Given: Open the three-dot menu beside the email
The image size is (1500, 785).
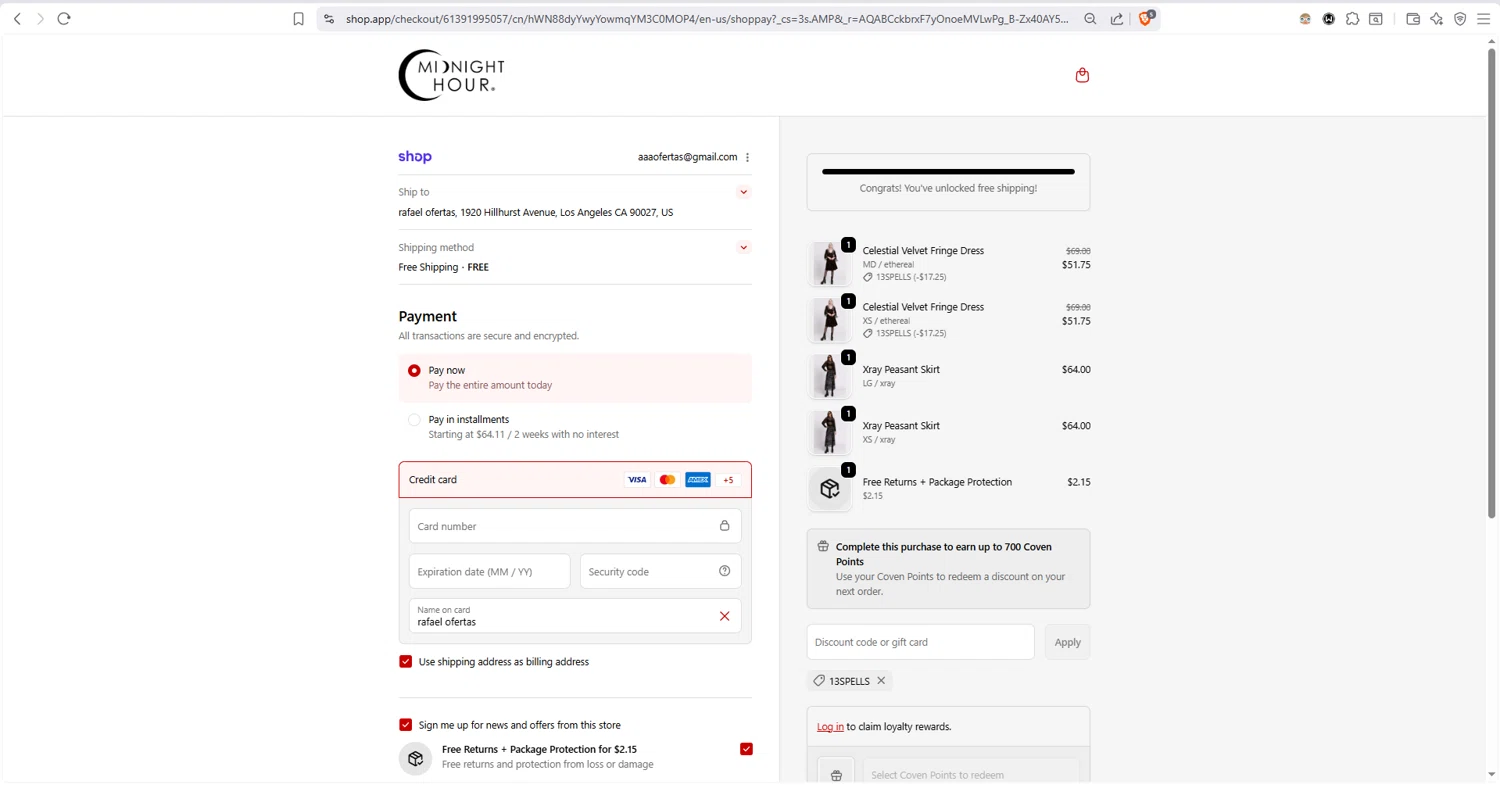Looking at the screenshot, I should click(748, 157).
